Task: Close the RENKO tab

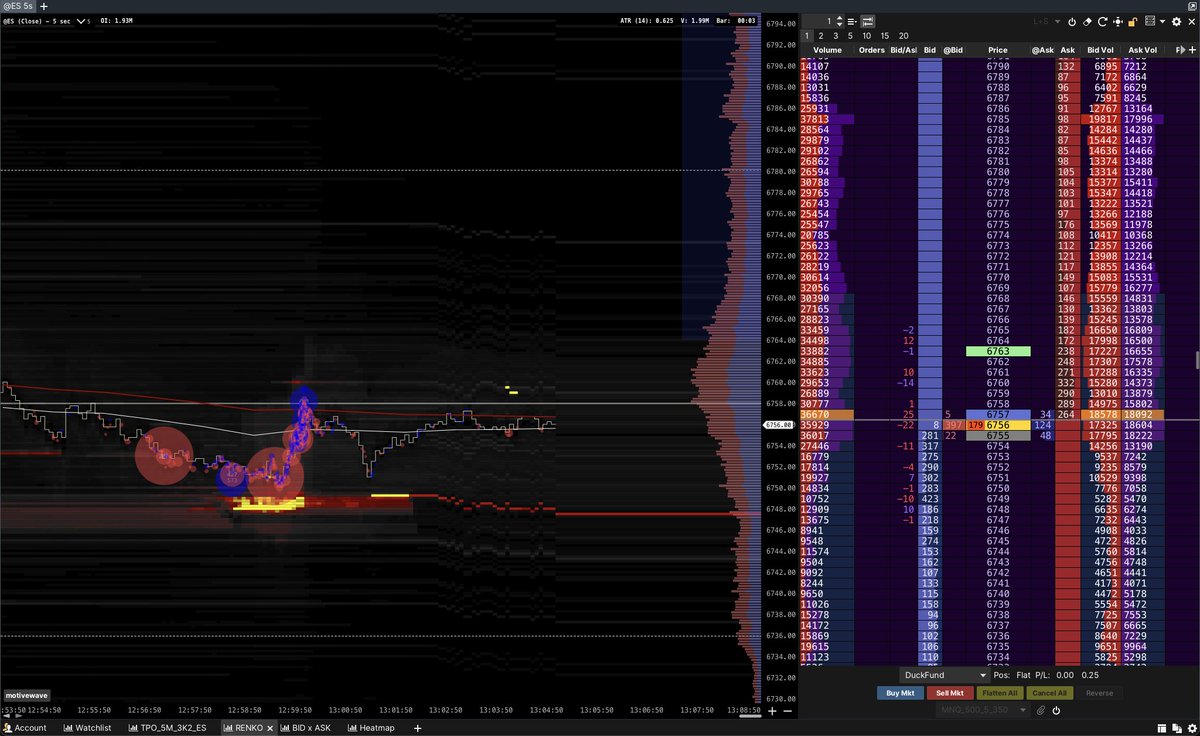Action: click(x=268, y=728)
